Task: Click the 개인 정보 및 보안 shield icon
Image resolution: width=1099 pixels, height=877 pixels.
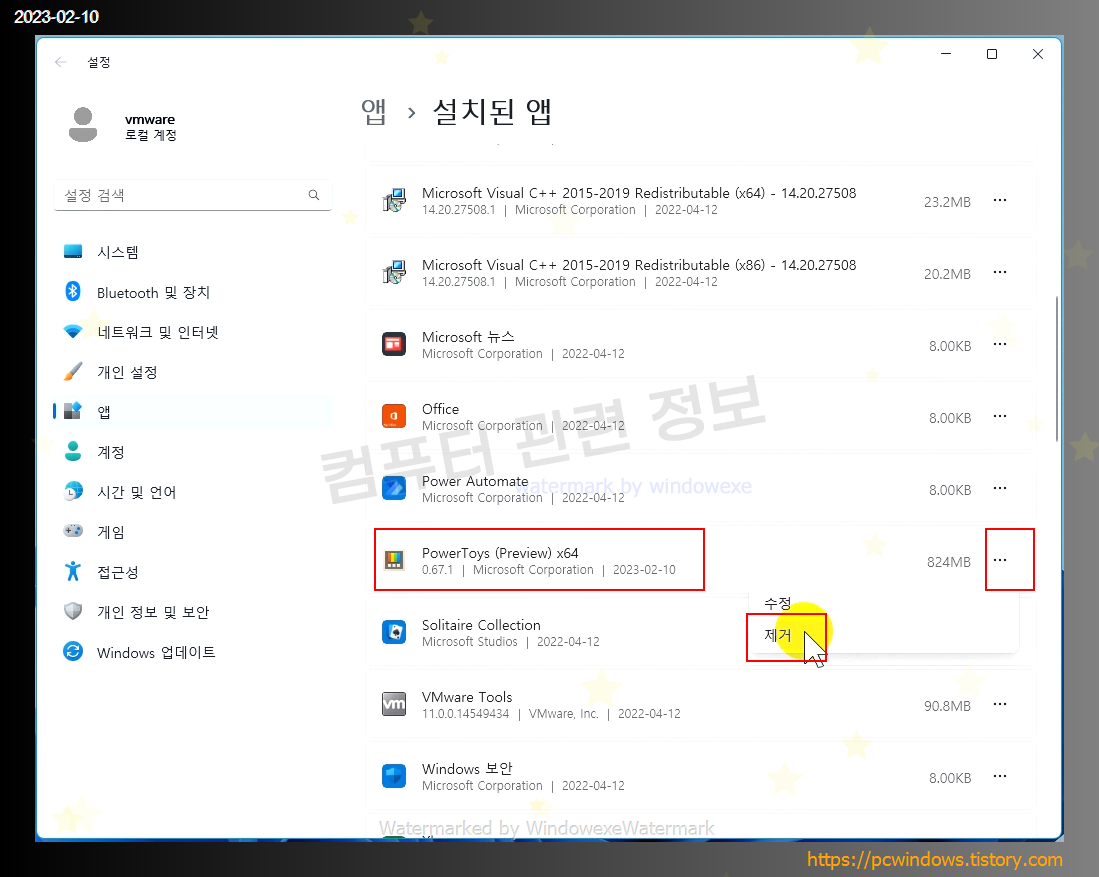Action: (73, 611)
